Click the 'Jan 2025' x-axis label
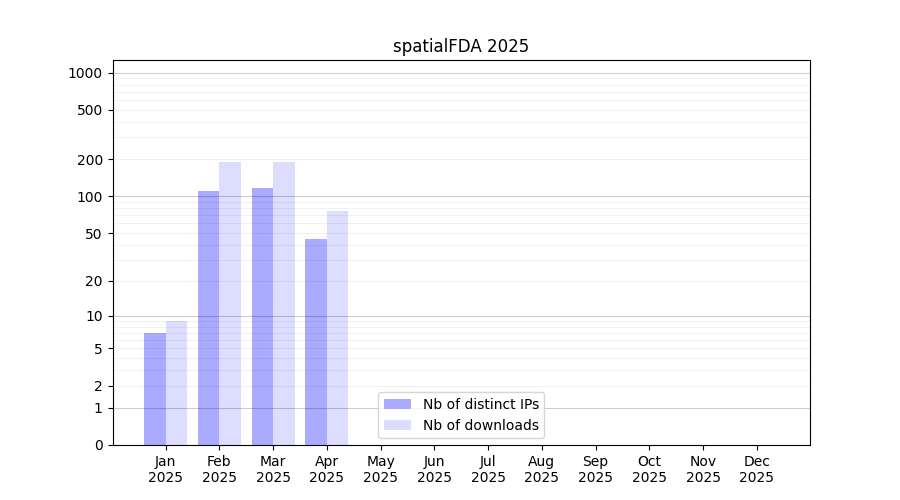The width and height of the screenshot is (900, 500). click(x=166, y=469)
